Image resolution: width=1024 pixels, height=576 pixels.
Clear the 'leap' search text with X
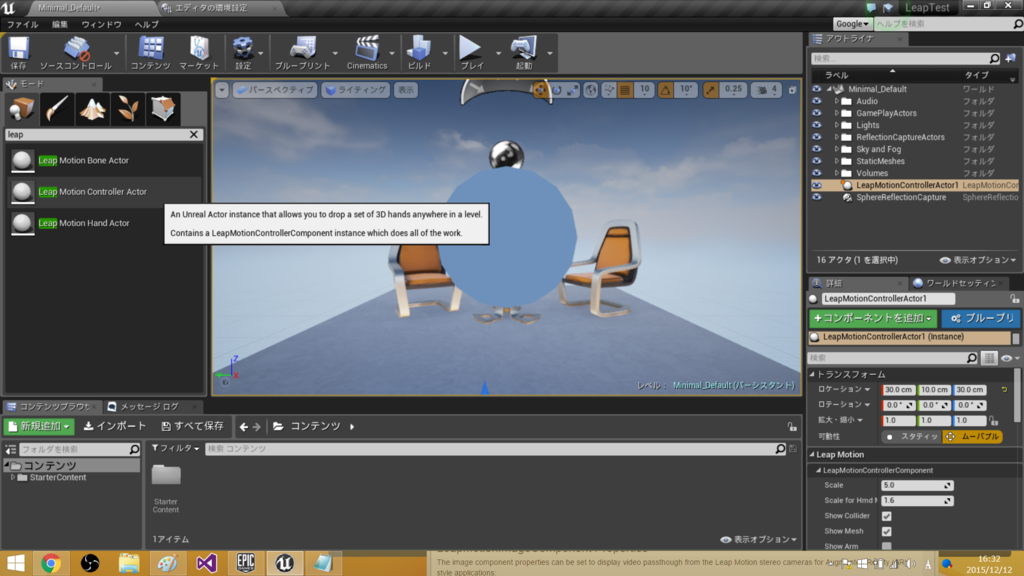[x=194, y=135]
